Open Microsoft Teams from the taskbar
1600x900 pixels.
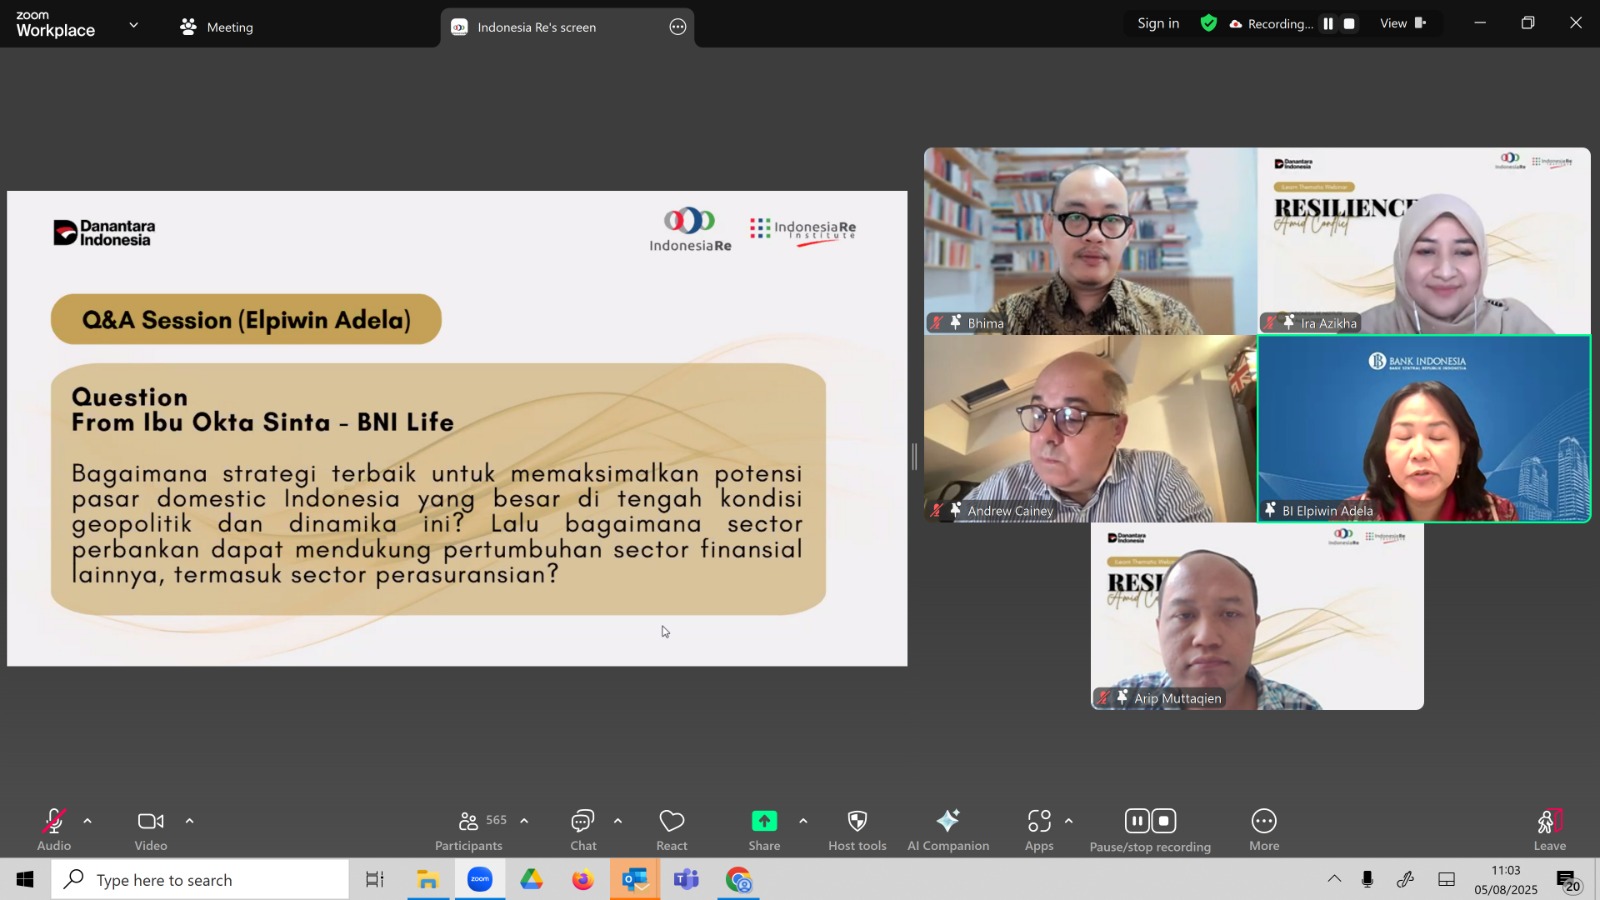(686, 880)
